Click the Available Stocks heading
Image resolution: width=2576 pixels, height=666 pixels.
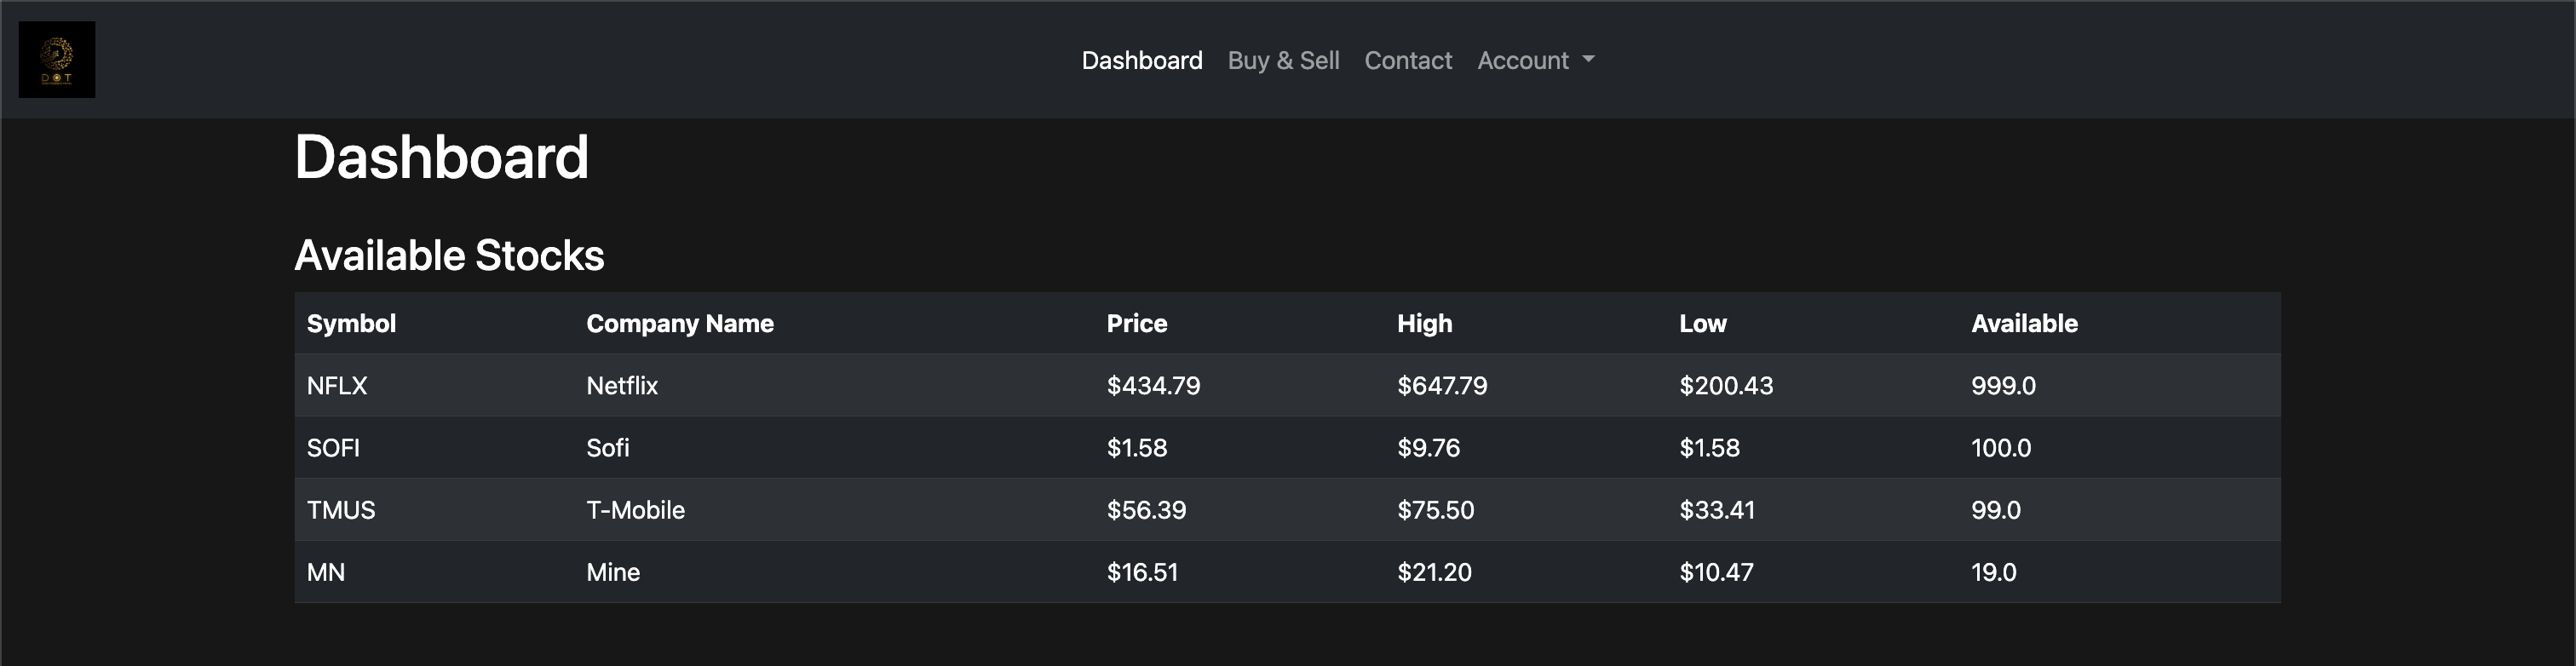pos(448,255)
